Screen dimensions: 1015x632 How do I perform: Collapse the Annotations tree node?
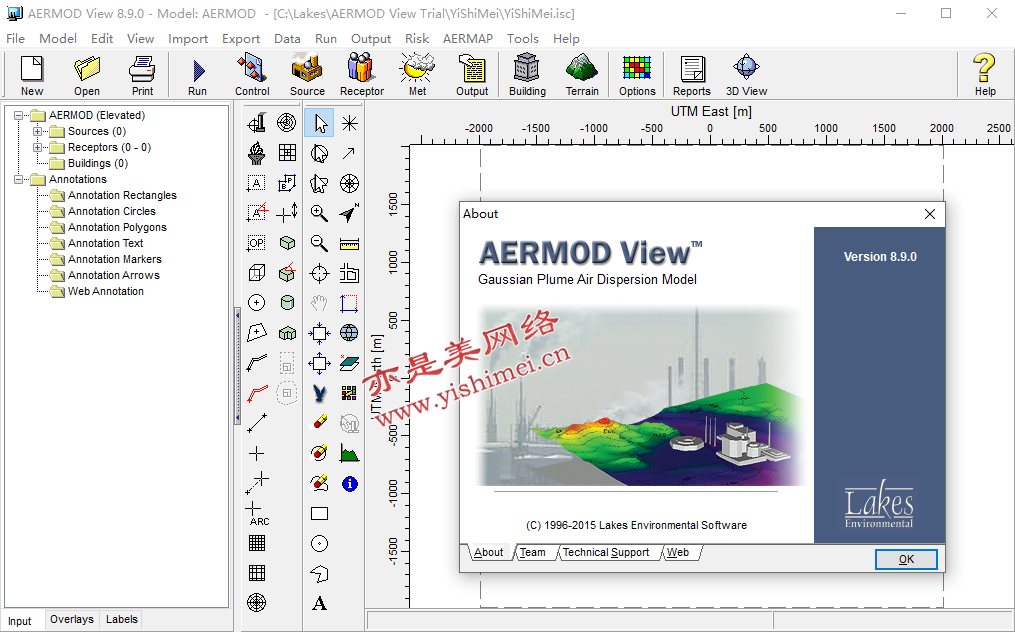(x=18, y=179)
